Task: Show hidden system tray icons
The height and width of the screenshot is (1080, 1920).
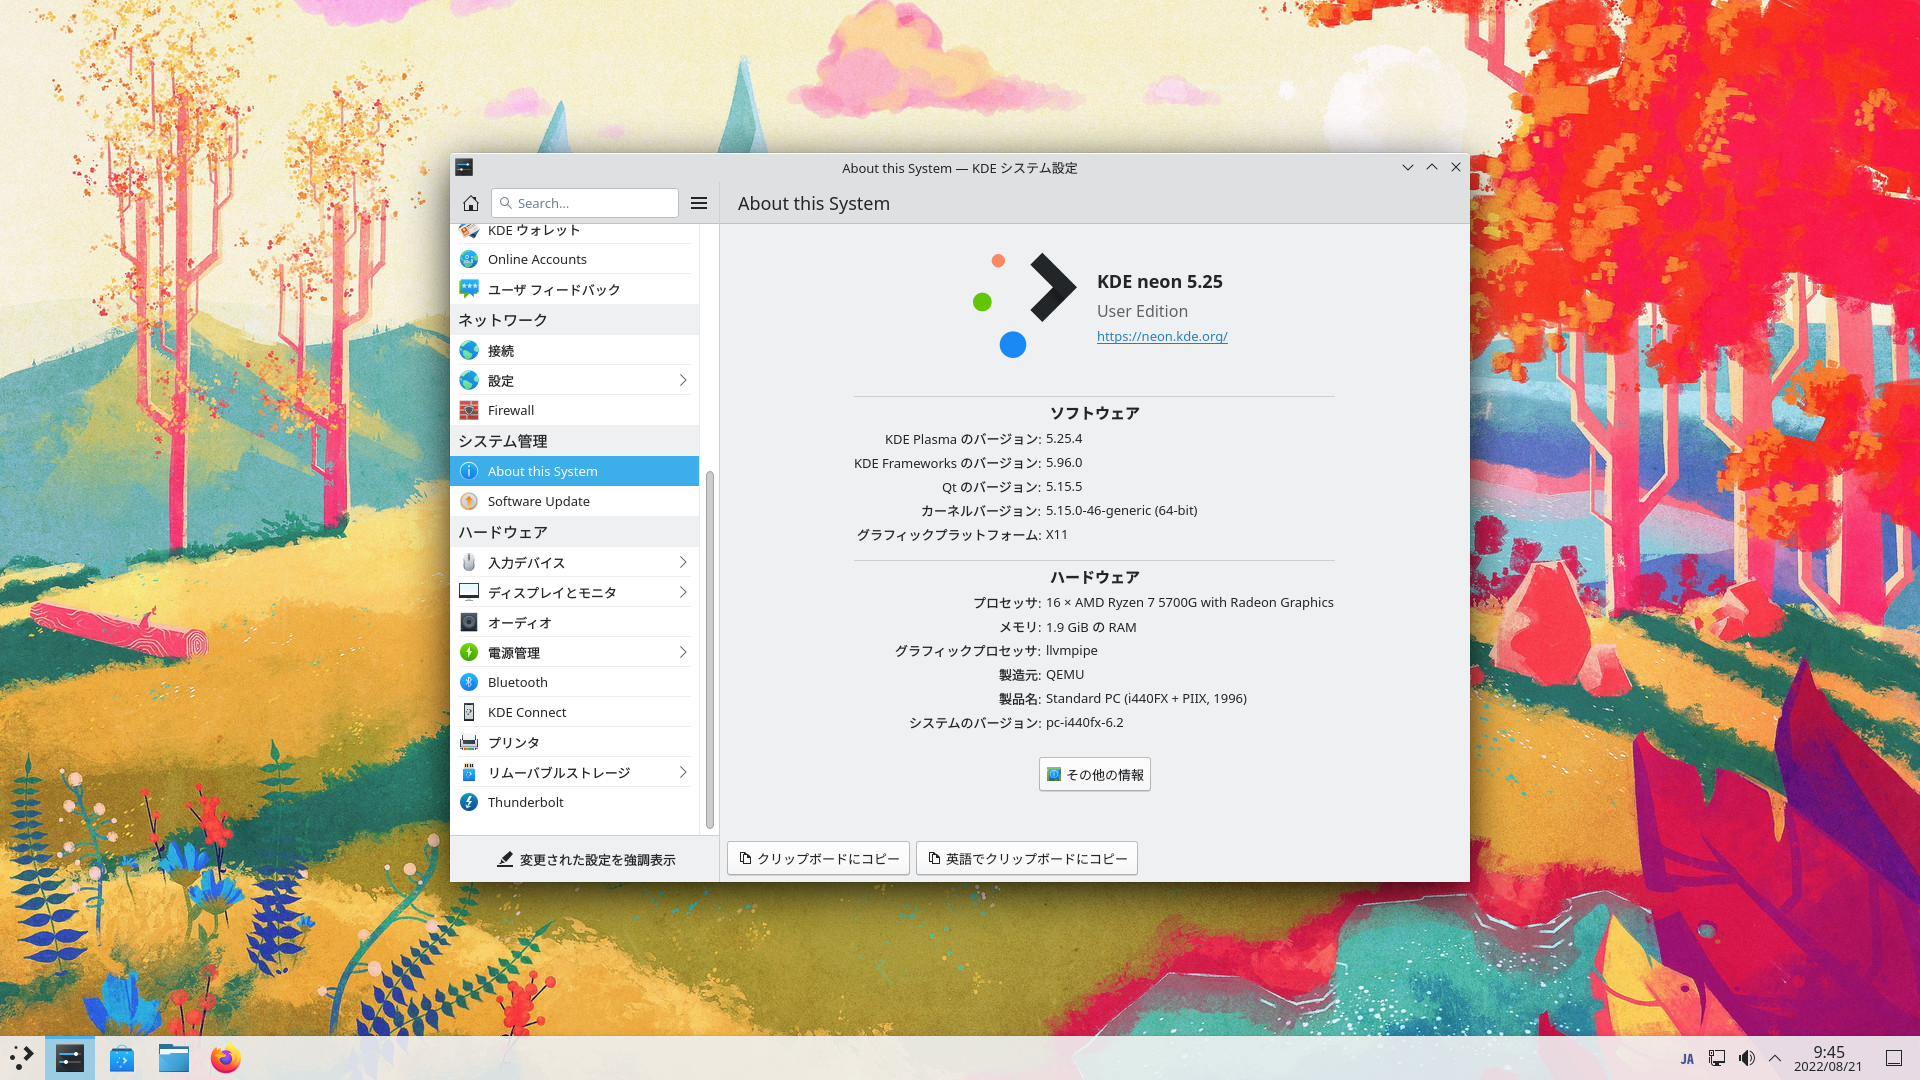Action: pos(1775,1058)
